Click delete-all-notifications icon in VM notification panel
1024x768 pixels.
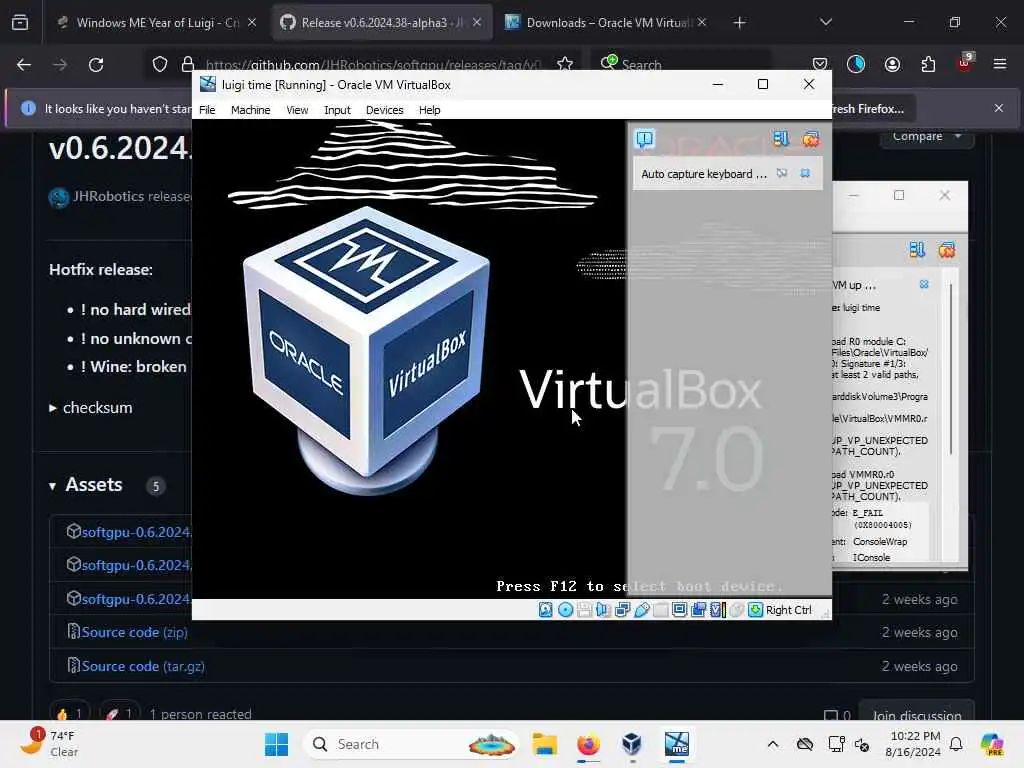pos(811,139)
